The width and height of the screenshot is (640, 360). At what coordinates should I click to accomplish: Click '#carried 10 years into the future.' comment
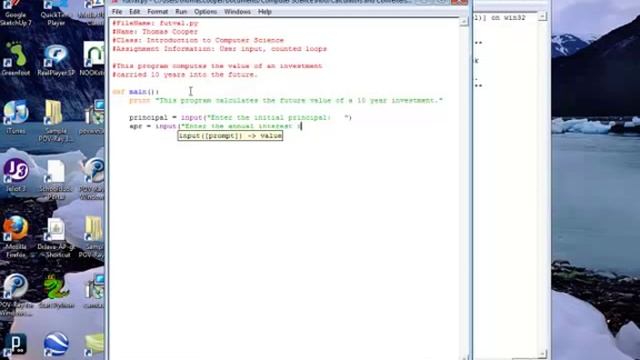coord(185,75)
